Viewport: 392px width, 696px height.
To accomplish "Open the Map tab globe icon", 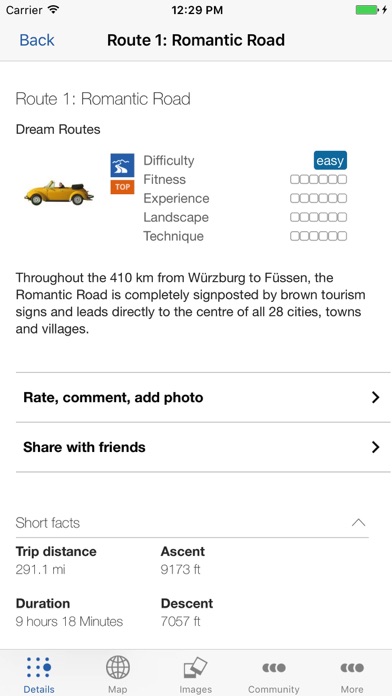I will [118, 667].
